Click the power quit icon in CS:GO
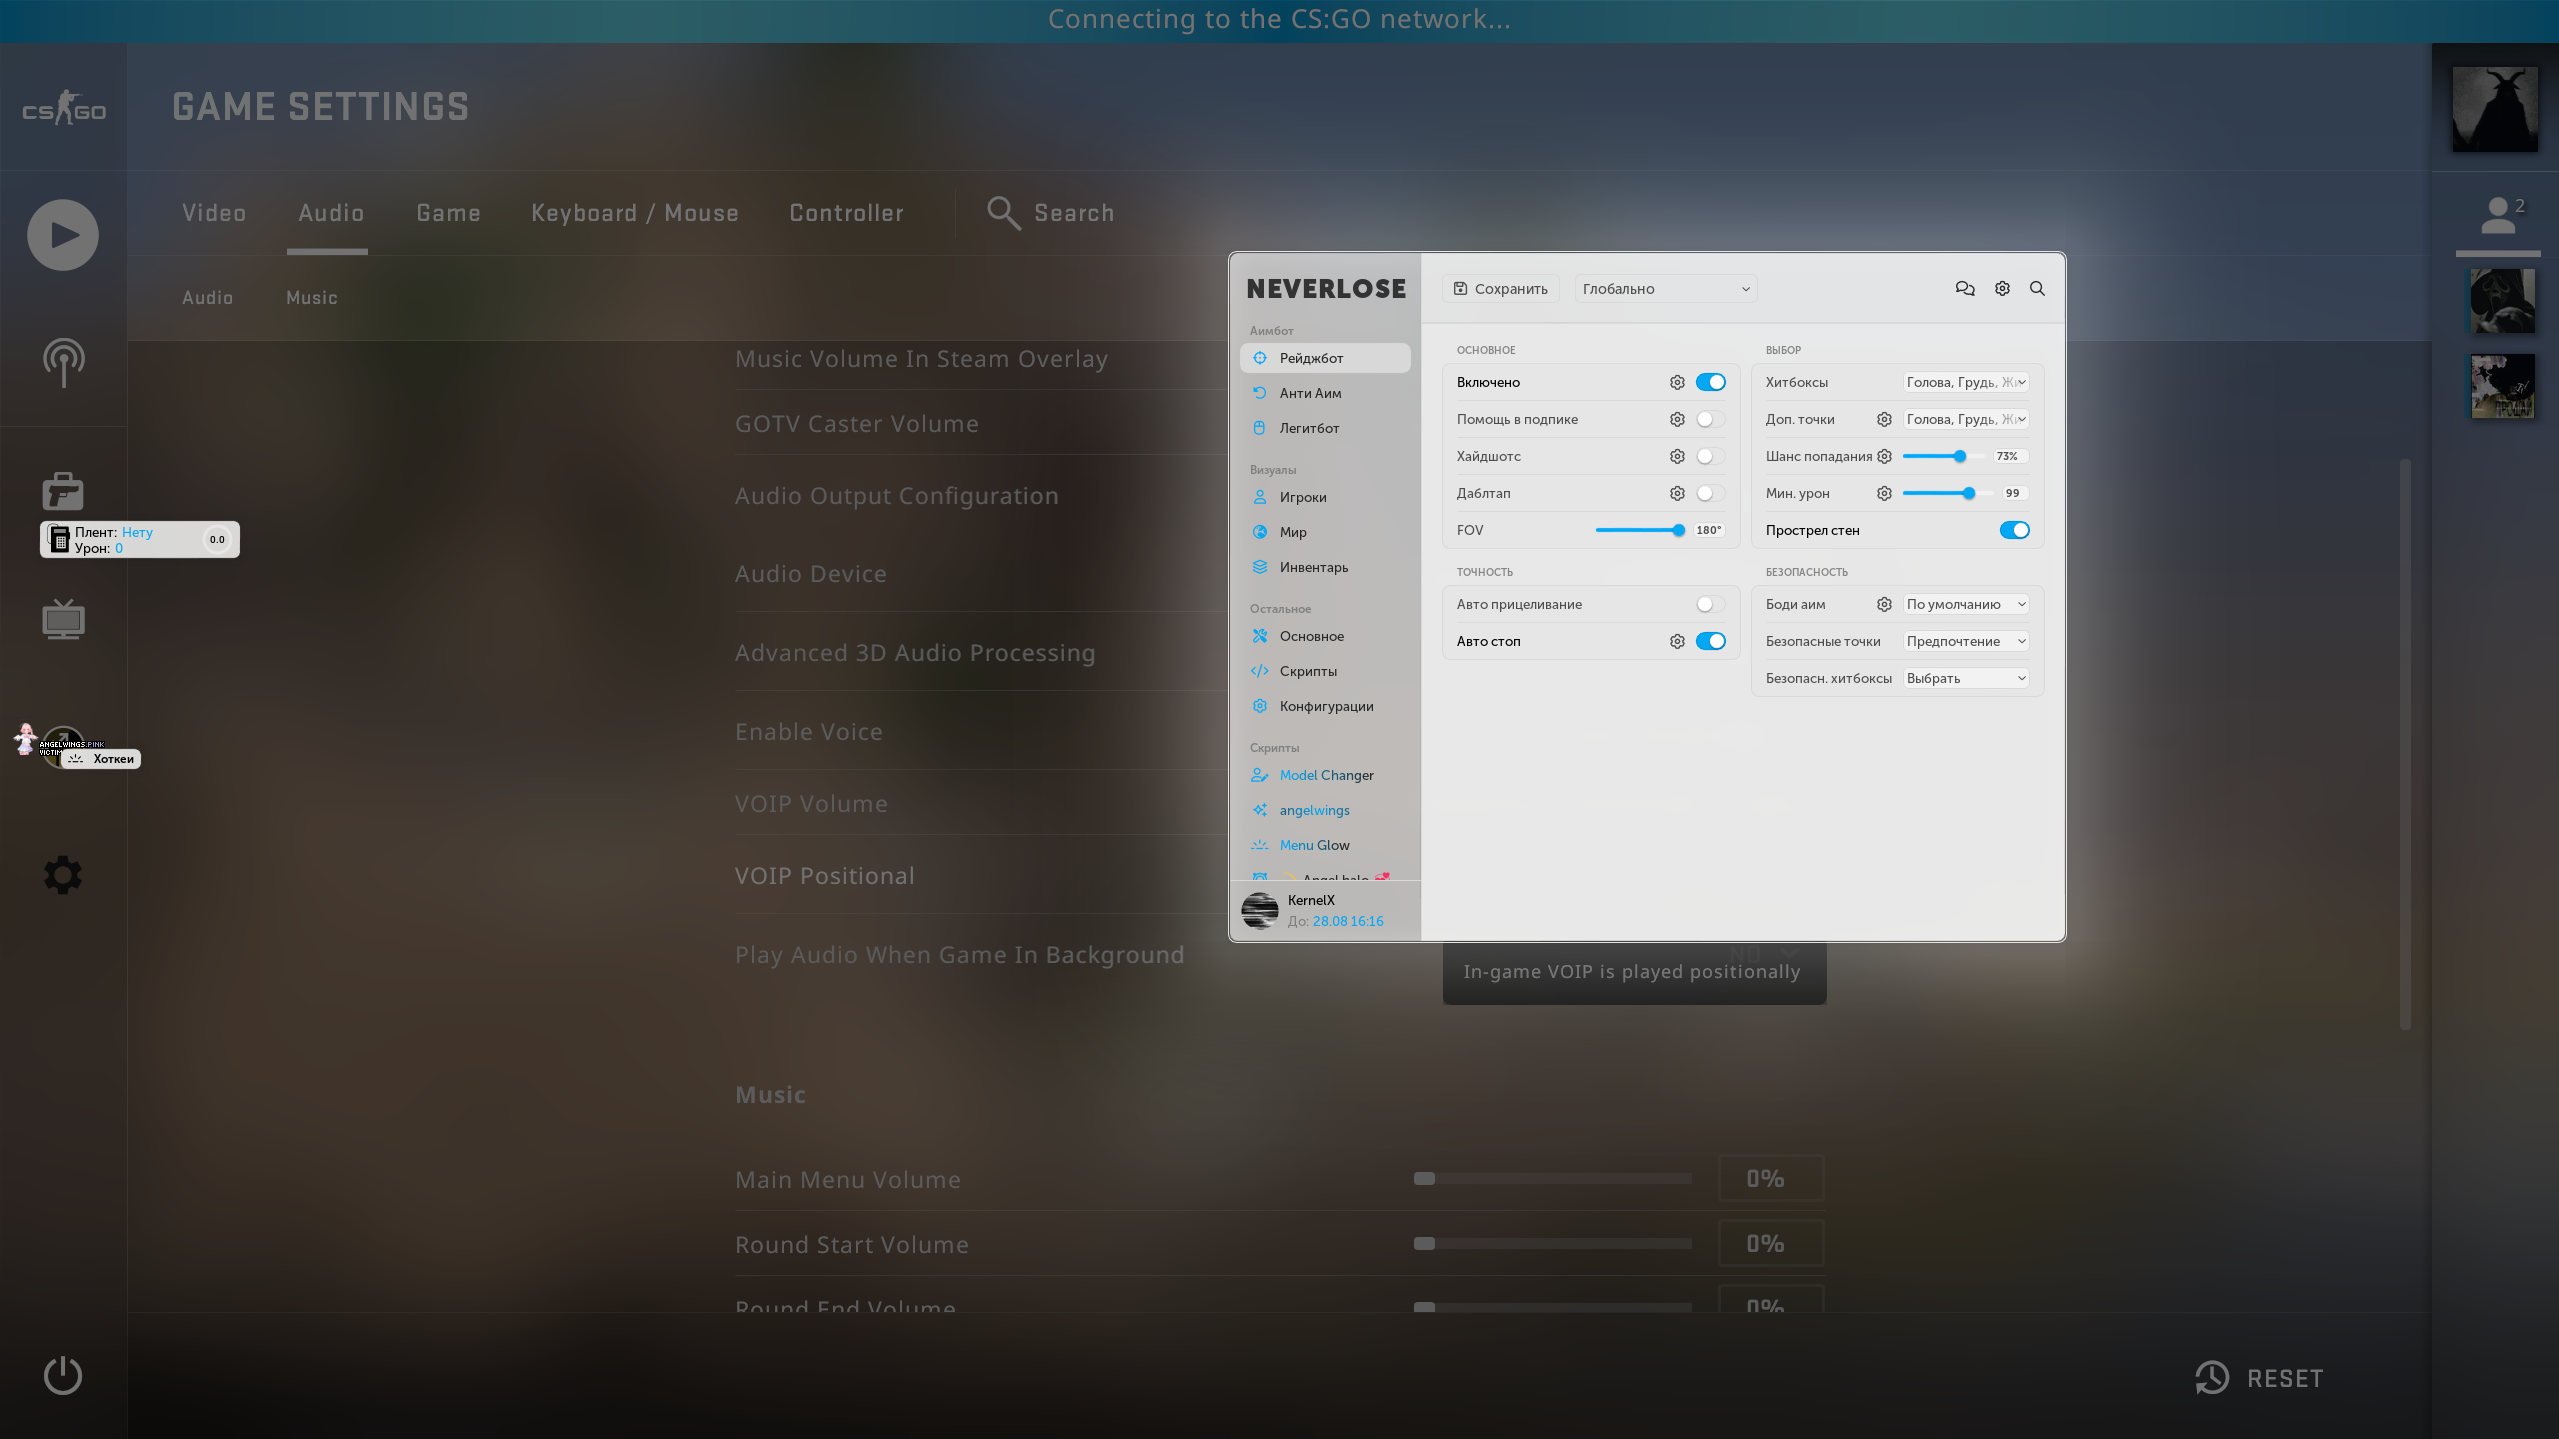 pos(63,1375)
